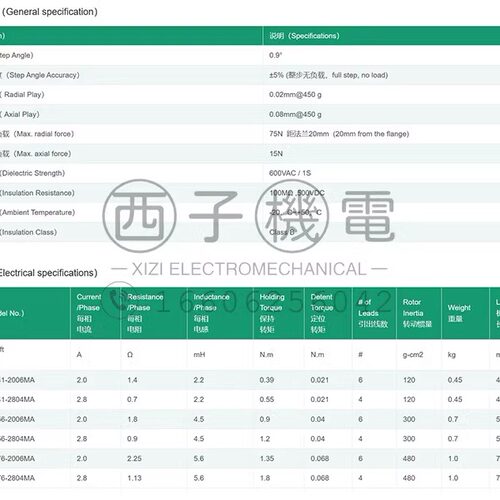This screenshot has height=500, width=500.
Task: Click the "(General specification)" heading
Action: (50, 12)
